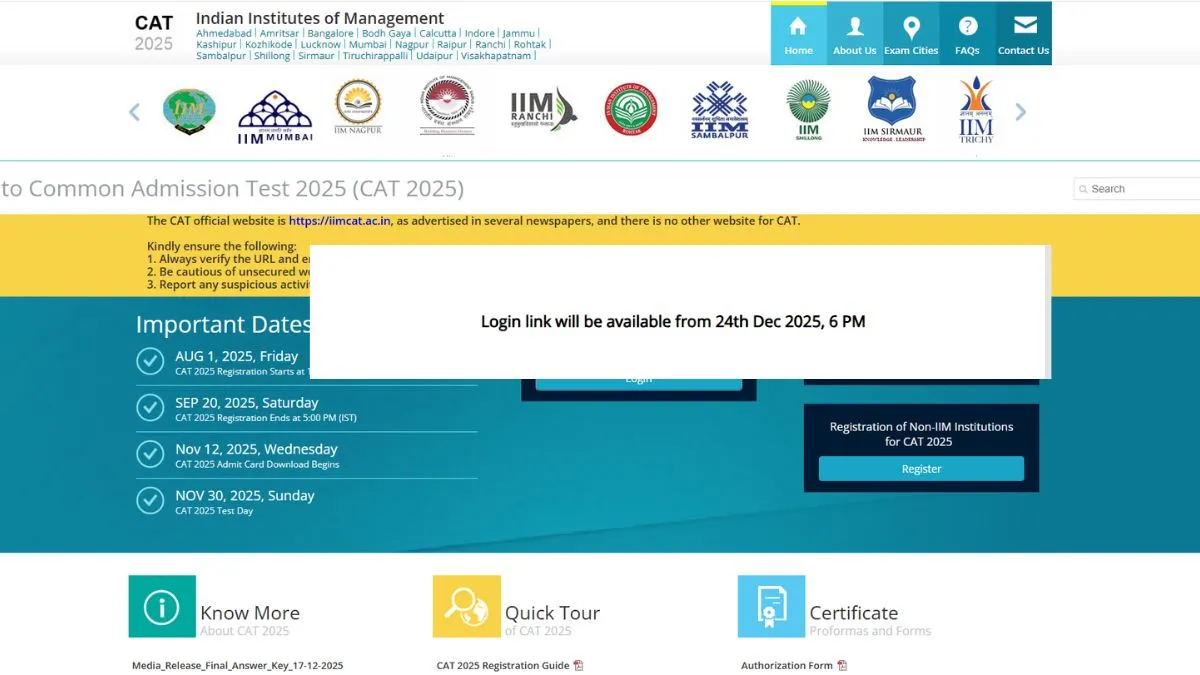
Task: Open Media Release Final Answer Key link
Action: click(x=237, y=666)
